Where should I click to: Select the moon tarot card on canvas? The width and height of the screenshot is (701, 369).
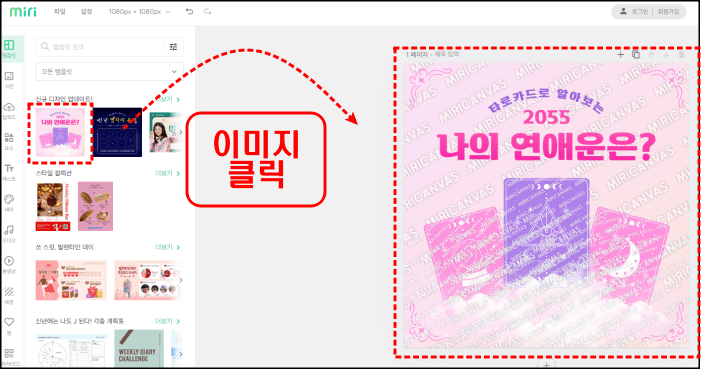click(629, 257)
